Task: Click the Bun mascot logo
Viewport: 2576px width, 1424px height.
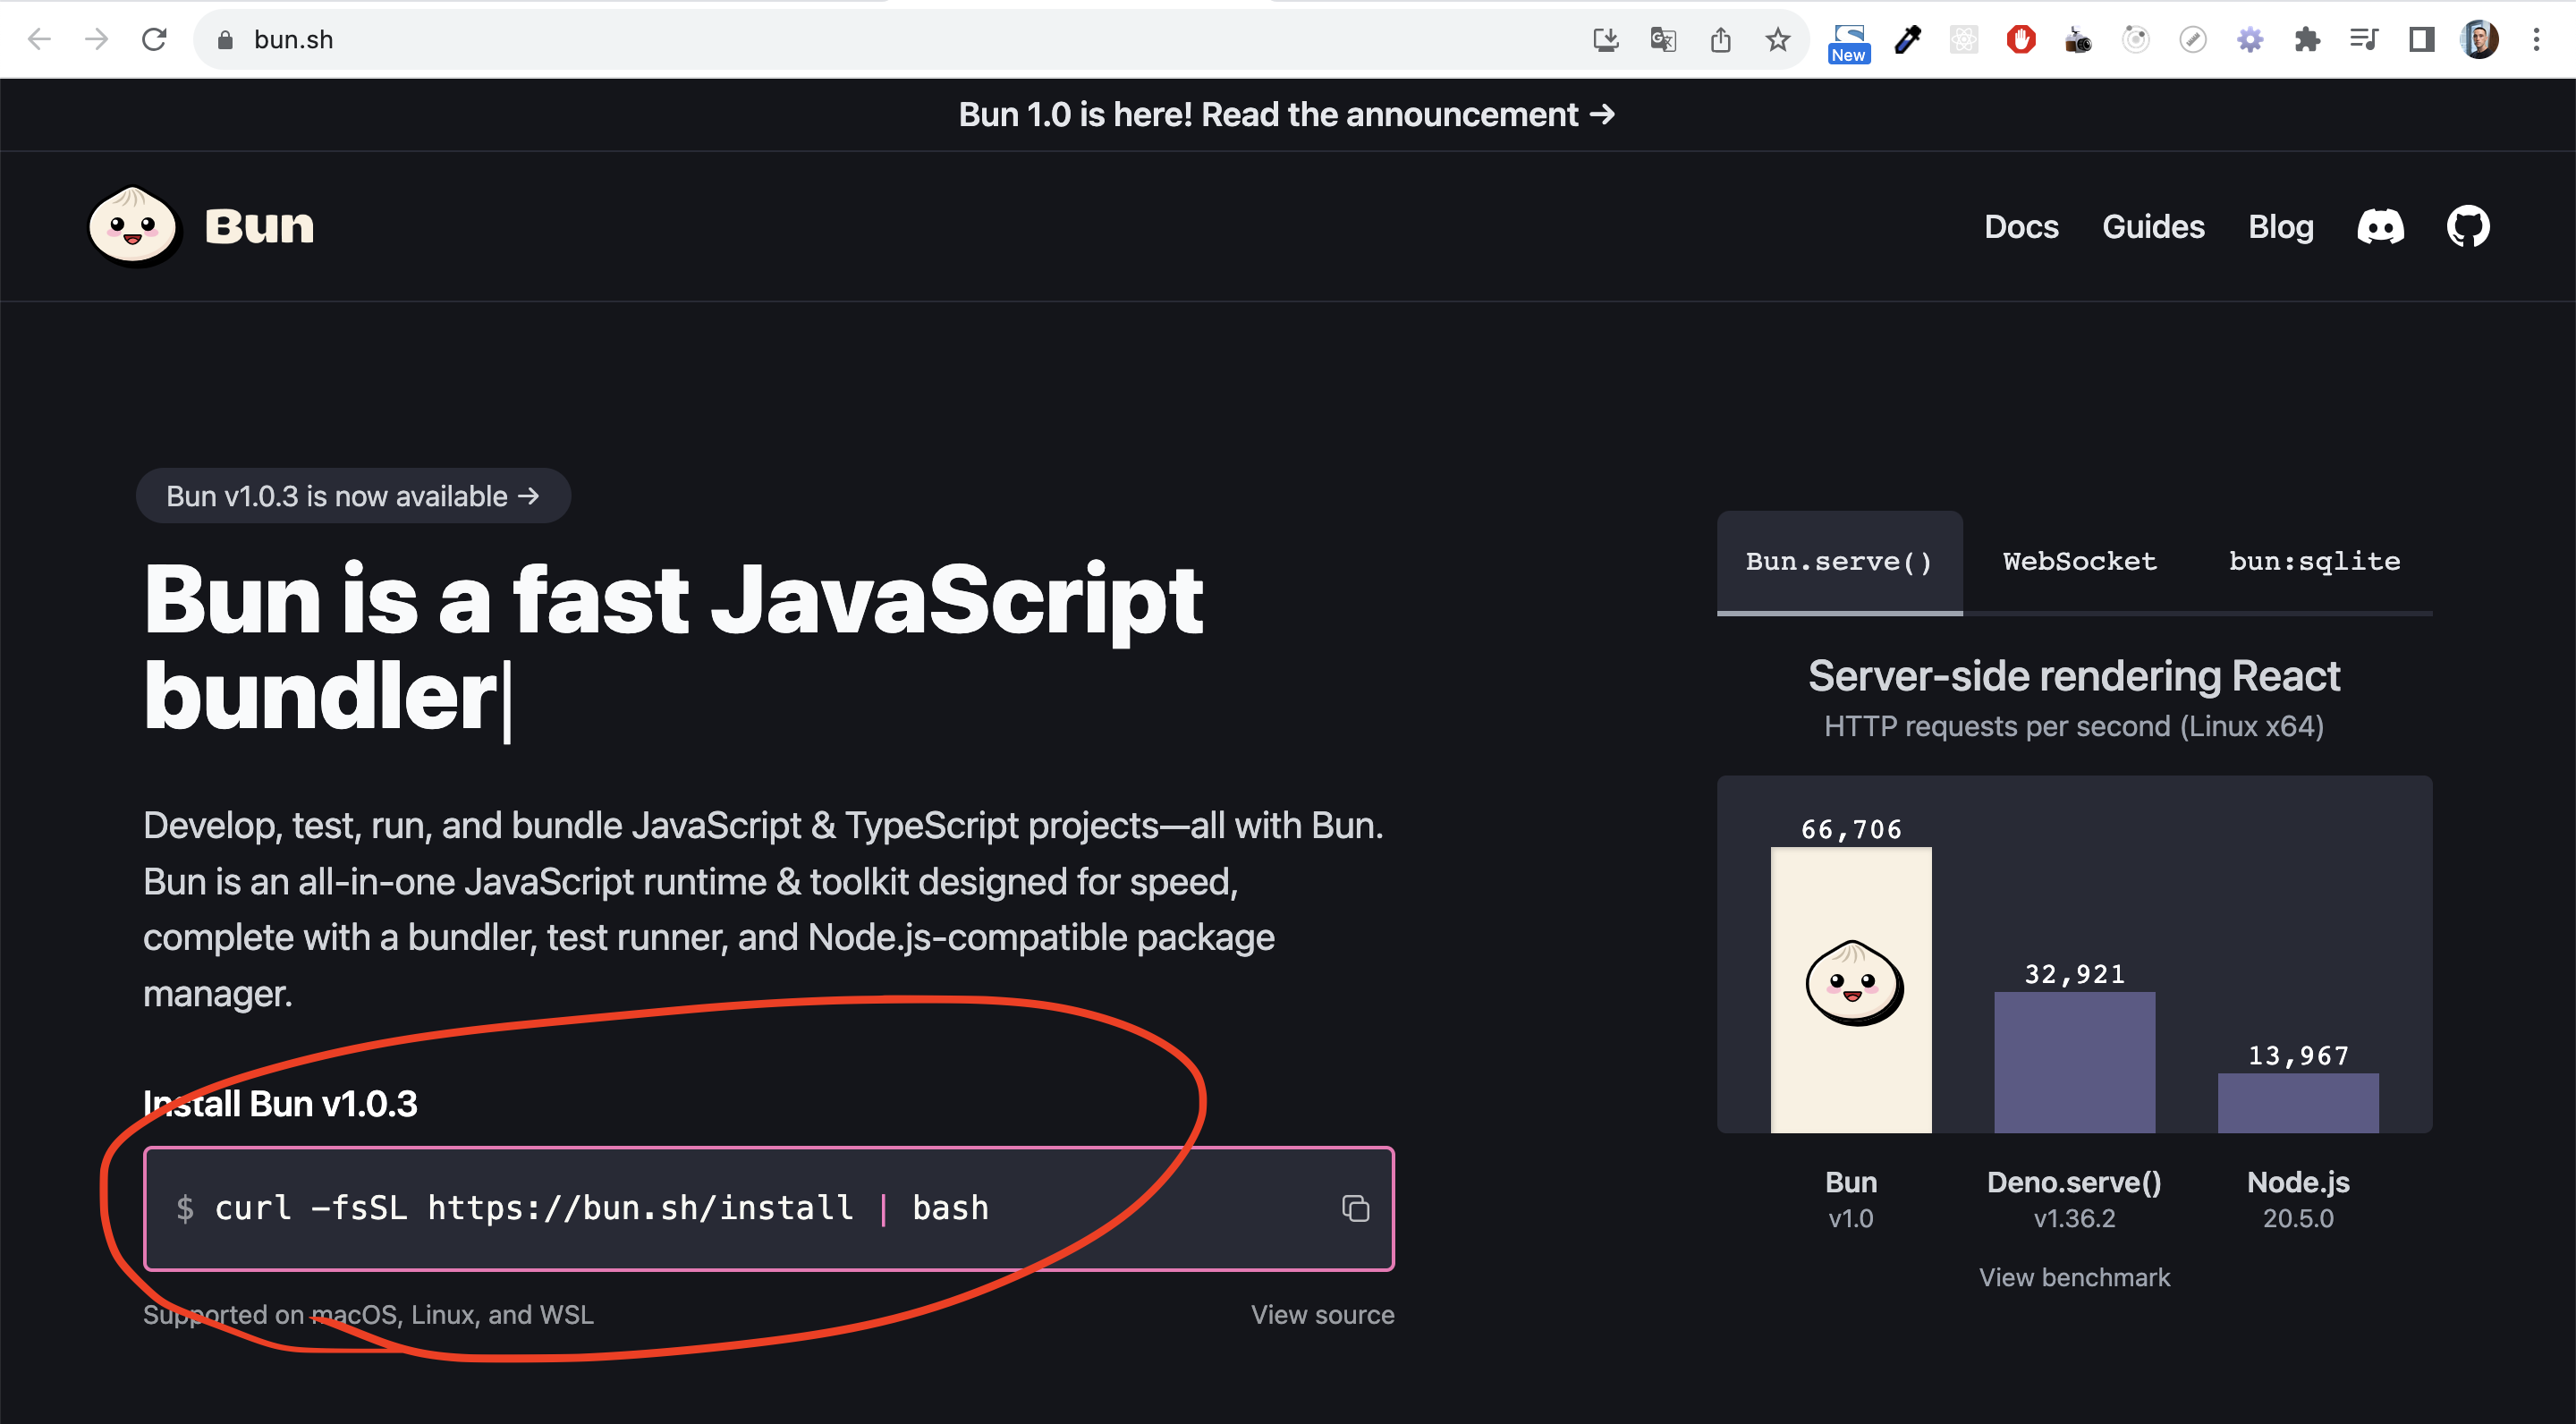Action: [134, 226]
